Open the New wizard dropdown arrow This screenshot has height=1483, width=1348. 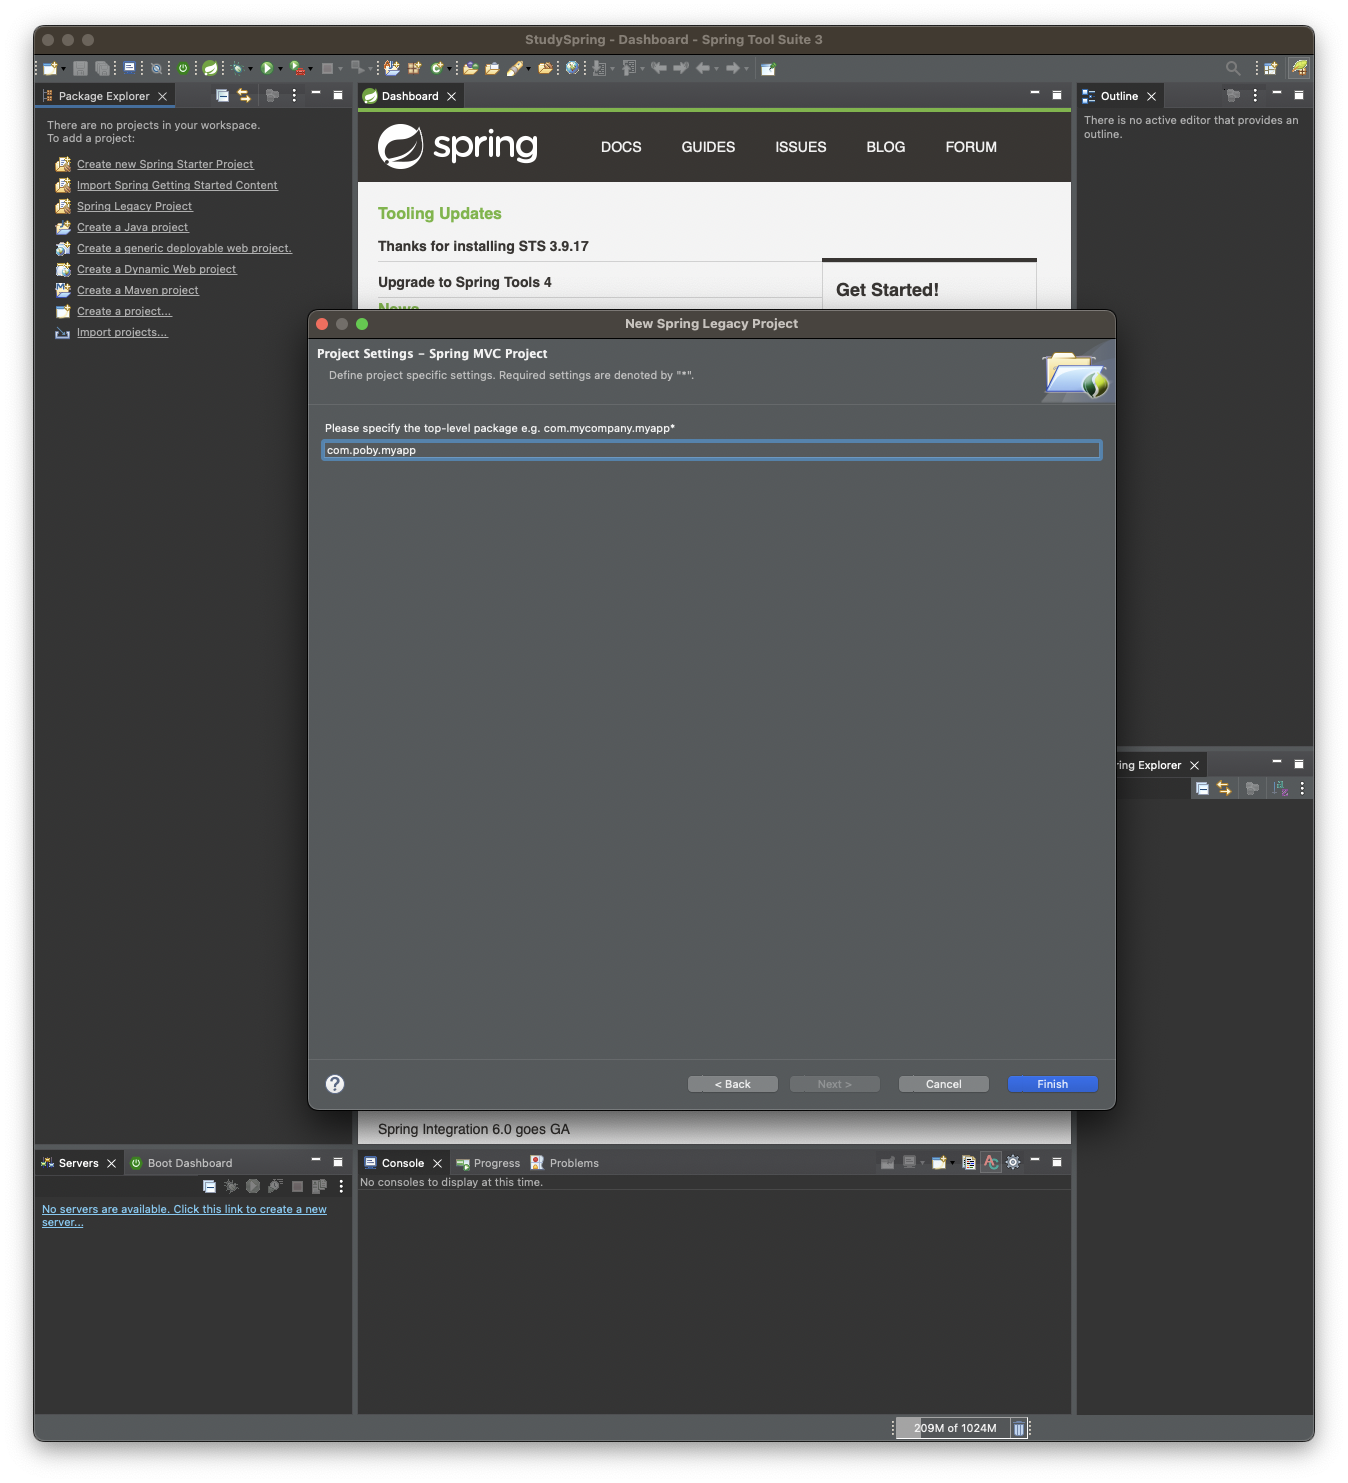(x=63, y=69)
